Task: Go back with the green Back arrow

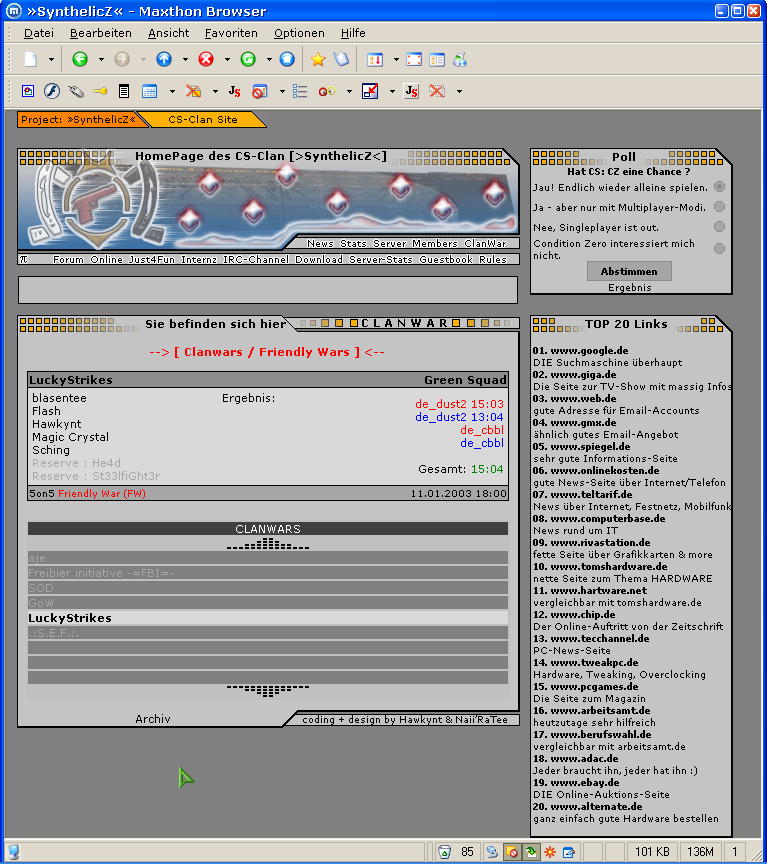Action: (80, 59)
